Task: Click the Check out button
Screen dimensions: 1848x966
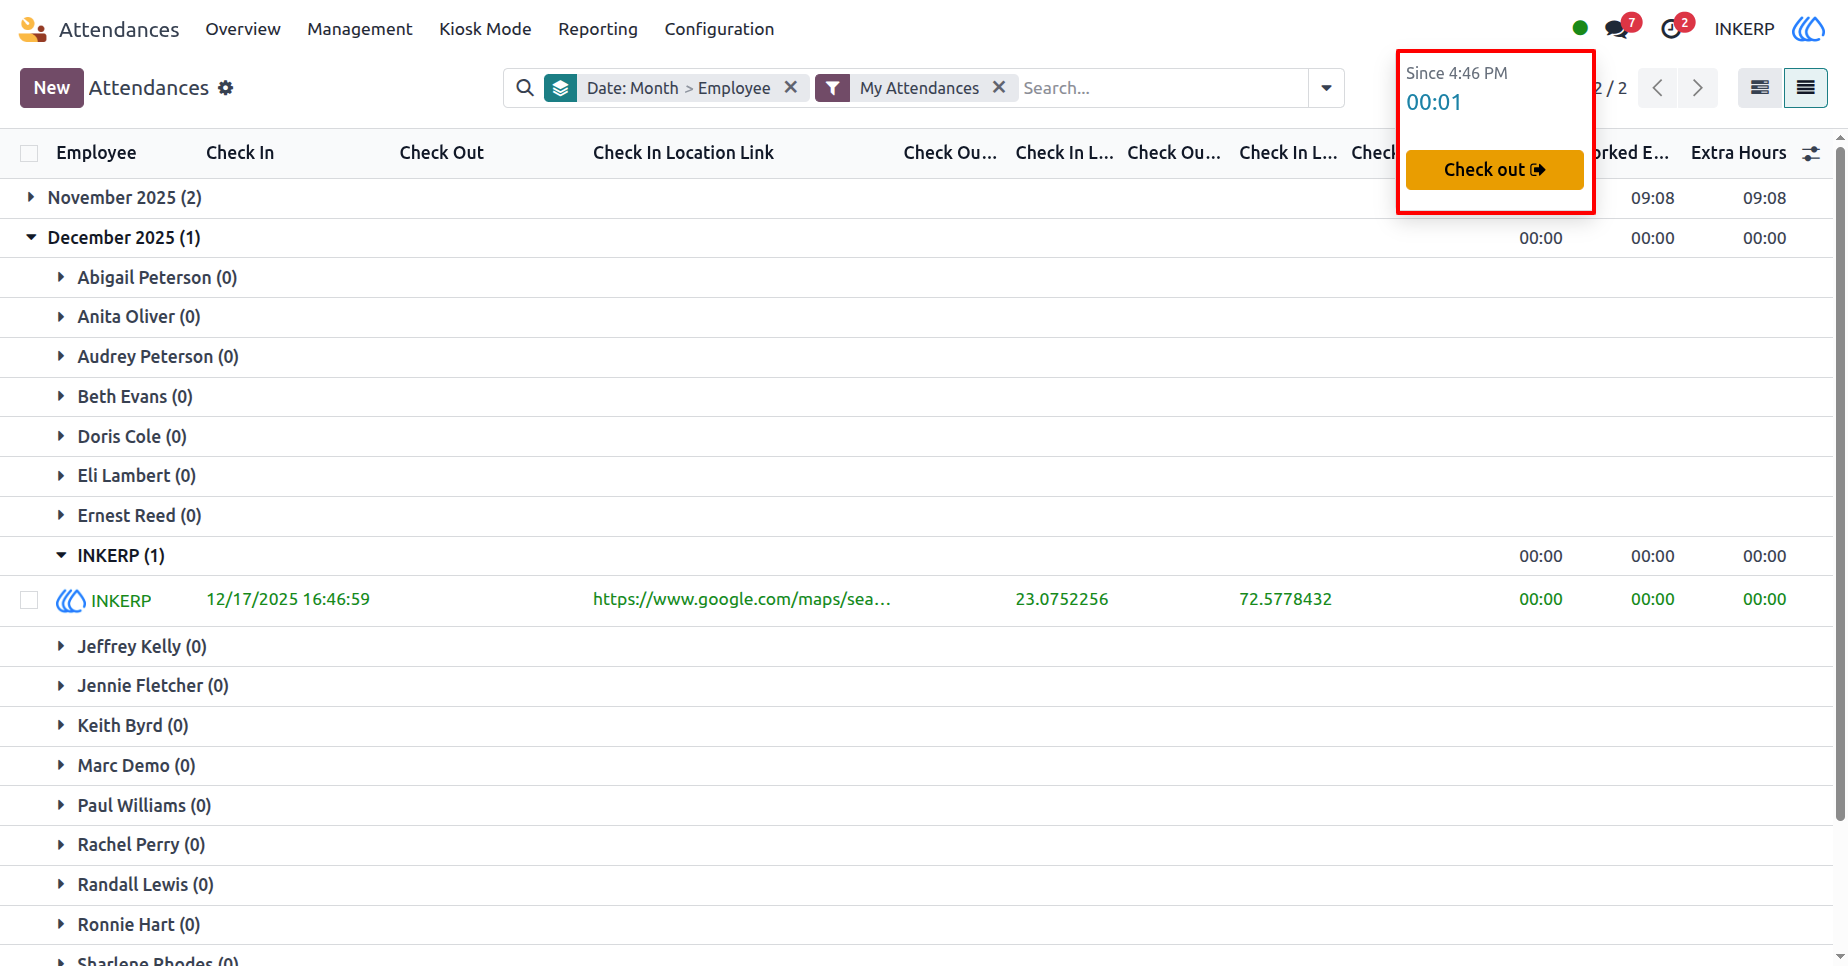Action: [x=1494, y=170]
